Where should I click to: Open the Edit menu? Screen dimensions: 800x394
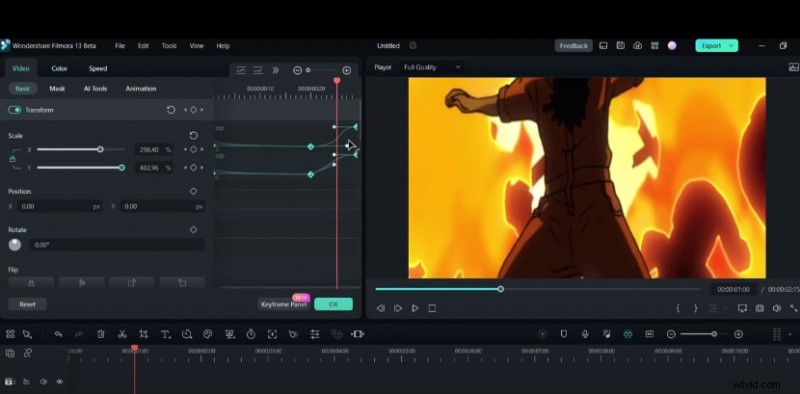pyautogui.click(x=143, y=45)
